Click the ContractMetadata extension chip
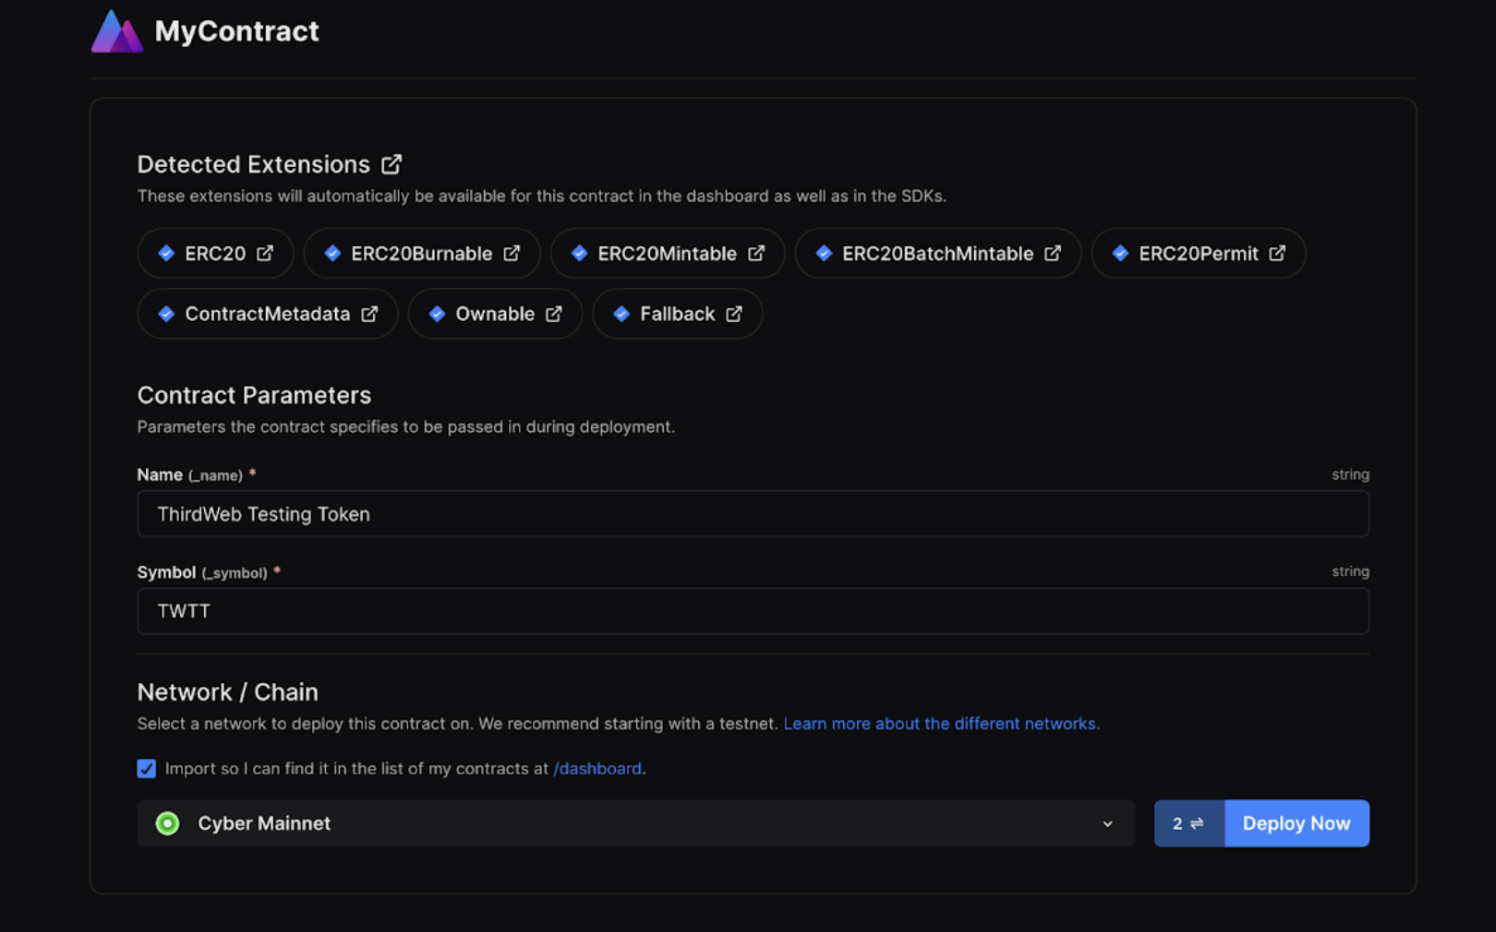The width and height of the screenshot is (1496, 932). pyautogui.click(x=268, y=314)
